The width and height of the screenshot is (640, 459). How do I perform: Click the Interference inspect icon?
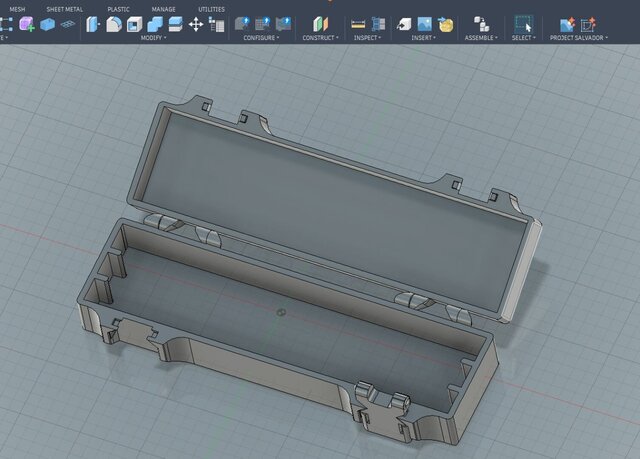point(378,24)
